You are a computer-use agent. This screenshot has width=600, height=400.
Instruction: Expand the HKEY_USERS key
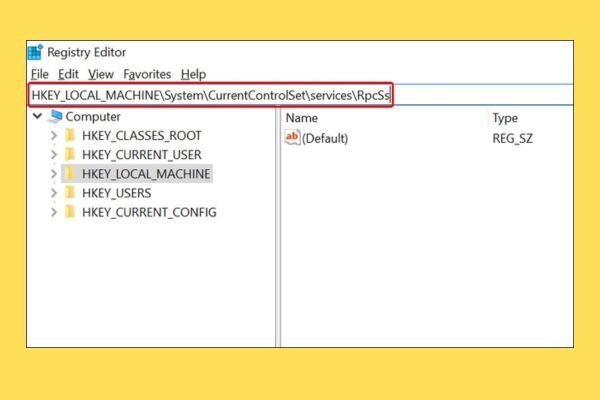[54, 193]
